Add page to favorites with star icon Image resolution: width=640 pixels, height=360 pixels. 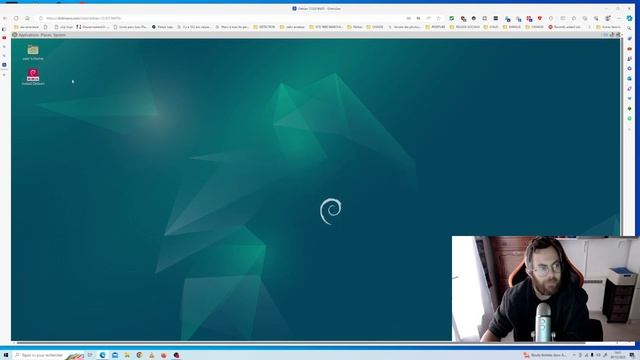pos(439,18)
